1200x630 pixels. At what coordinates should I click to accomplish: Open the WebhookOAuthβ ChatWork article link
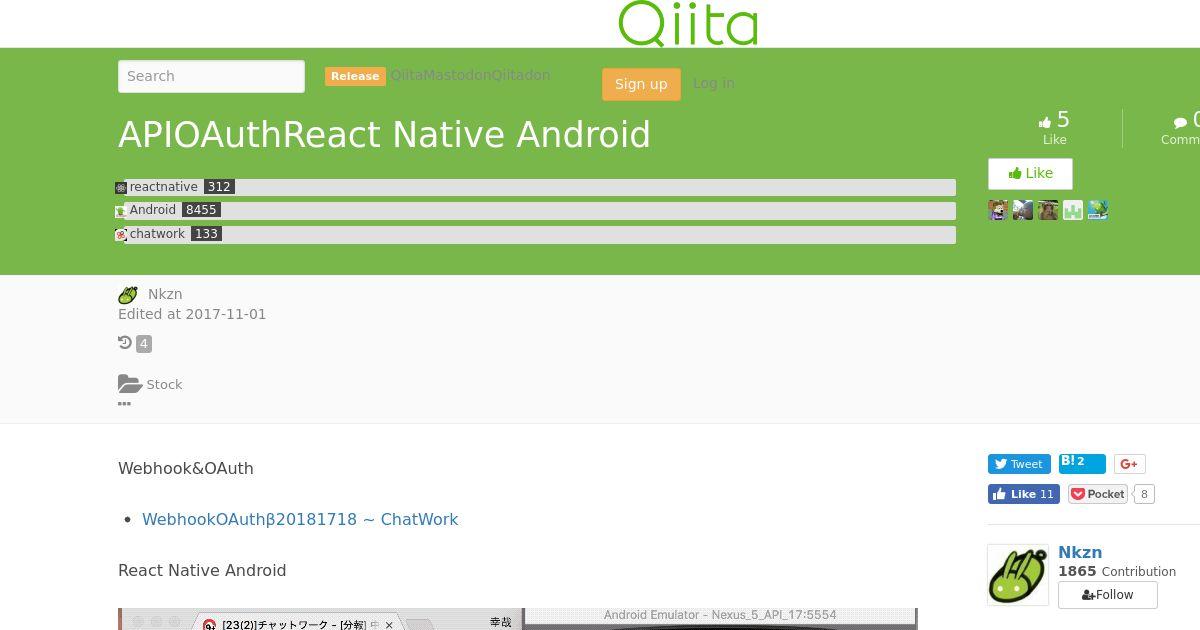(300, 519)
